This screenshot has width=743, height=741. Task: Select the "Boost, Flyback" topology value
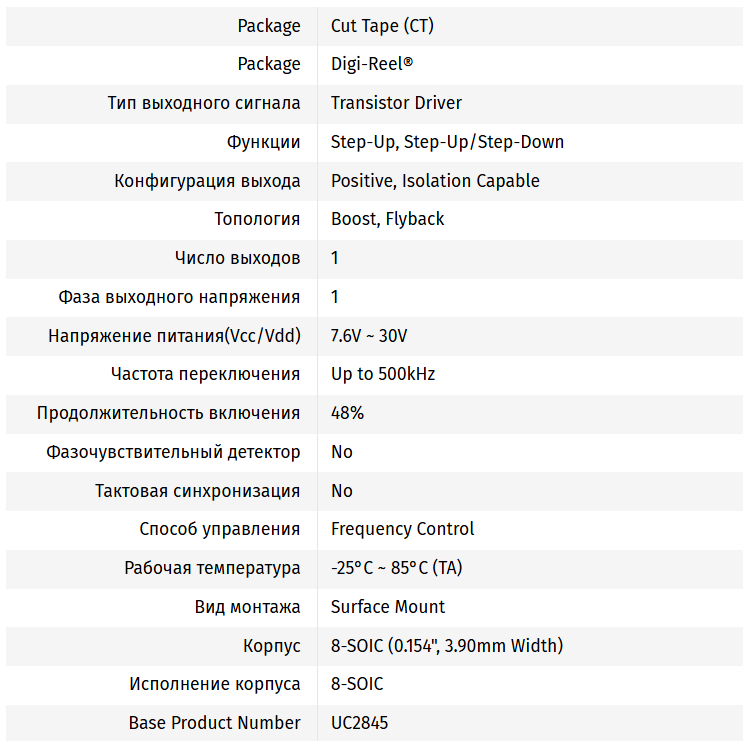point(387,219)
